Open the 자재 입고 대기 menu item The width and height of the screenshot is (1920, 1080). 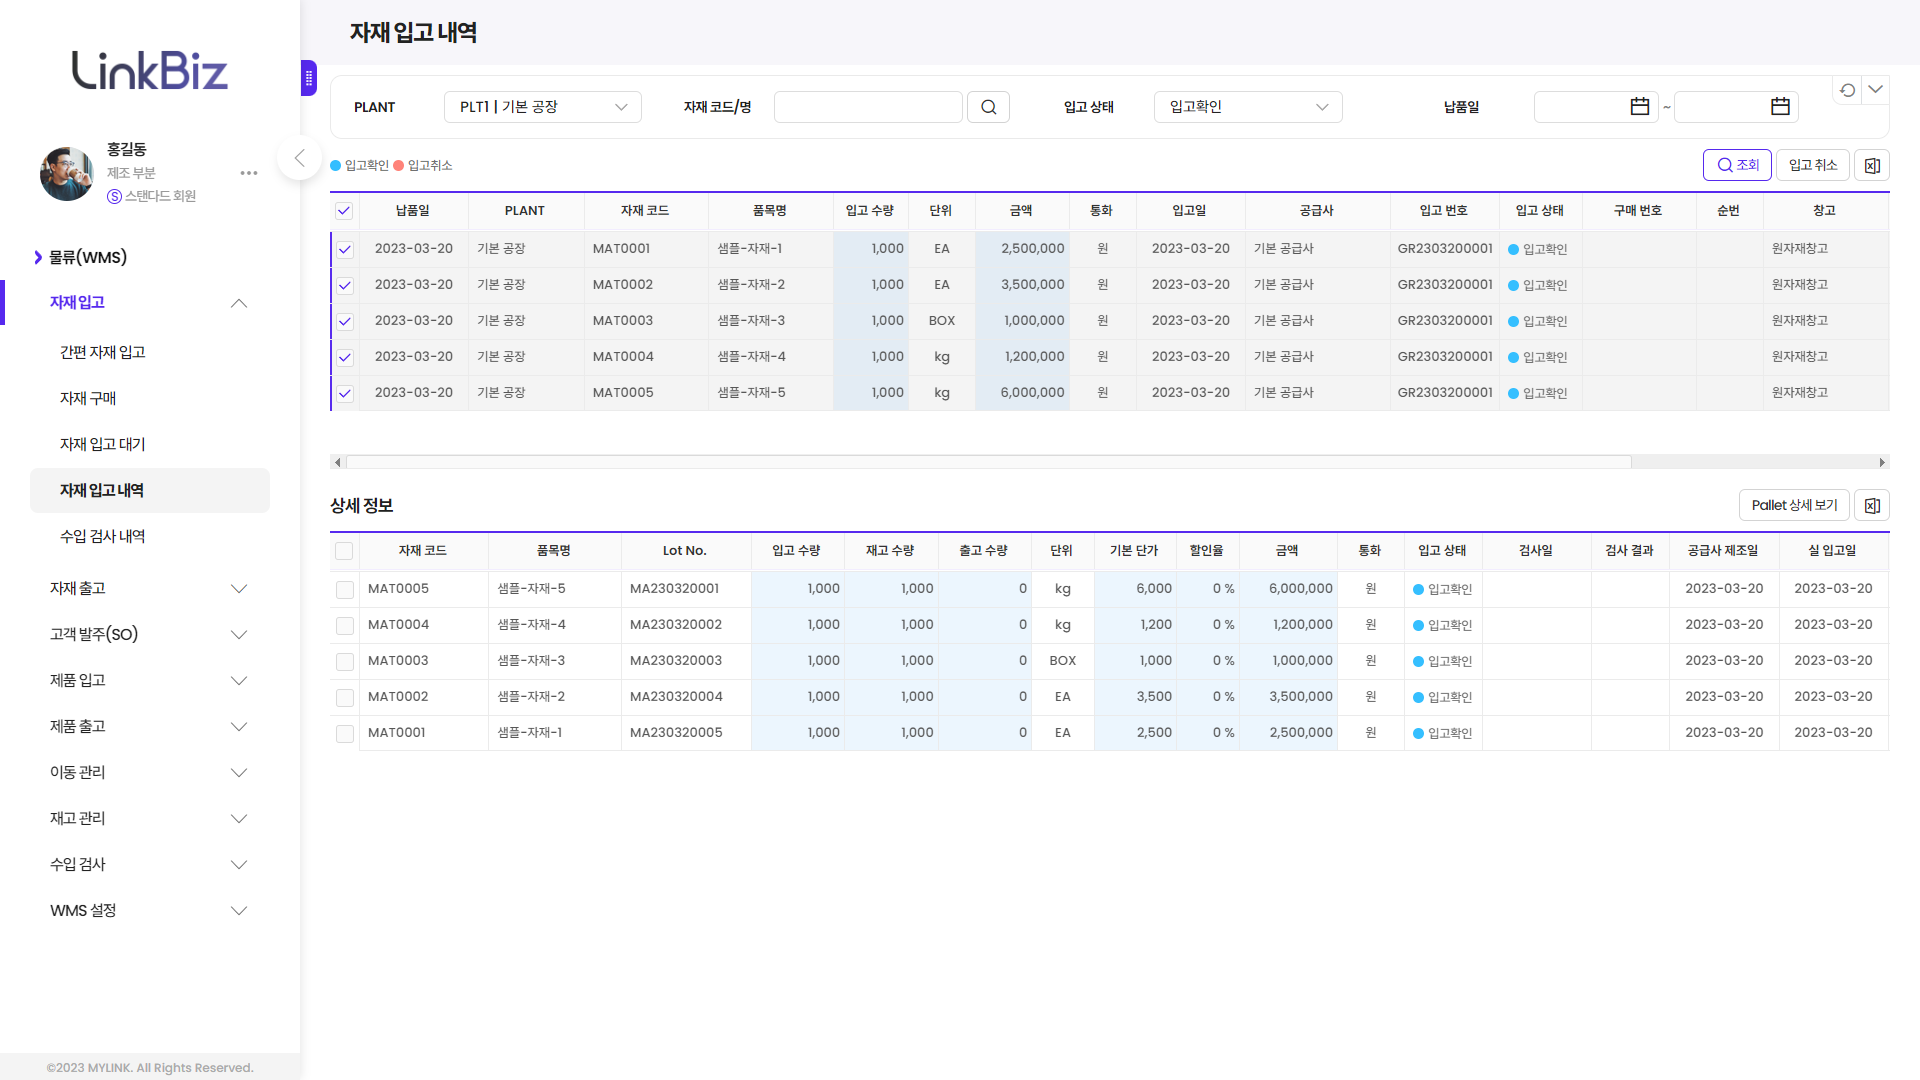(103, 444)
